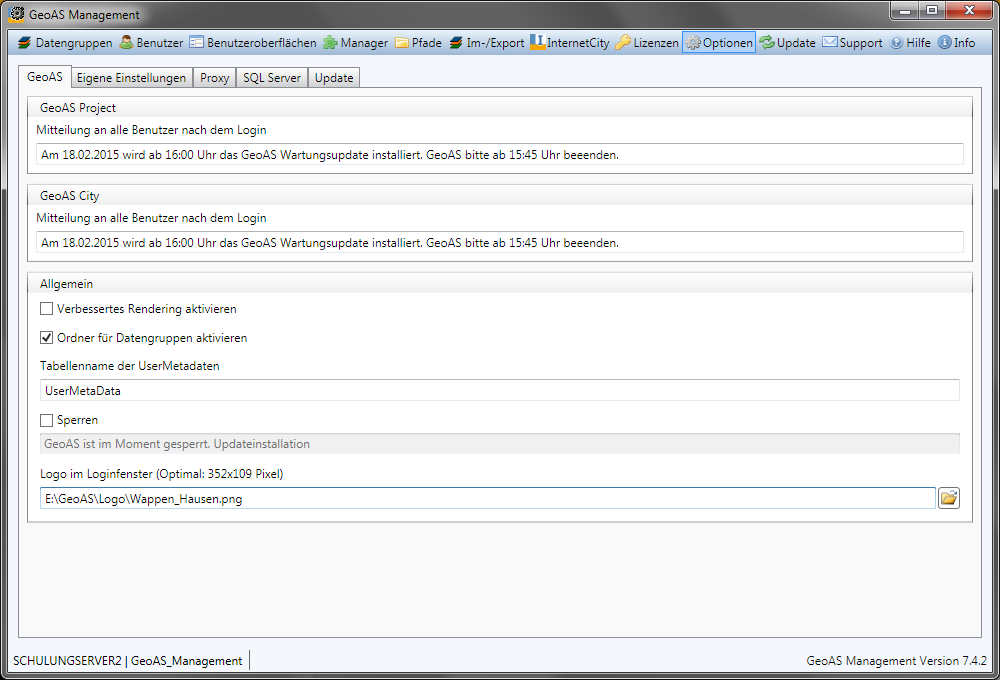Click the Manager puzzle icon

pos(330,43)
